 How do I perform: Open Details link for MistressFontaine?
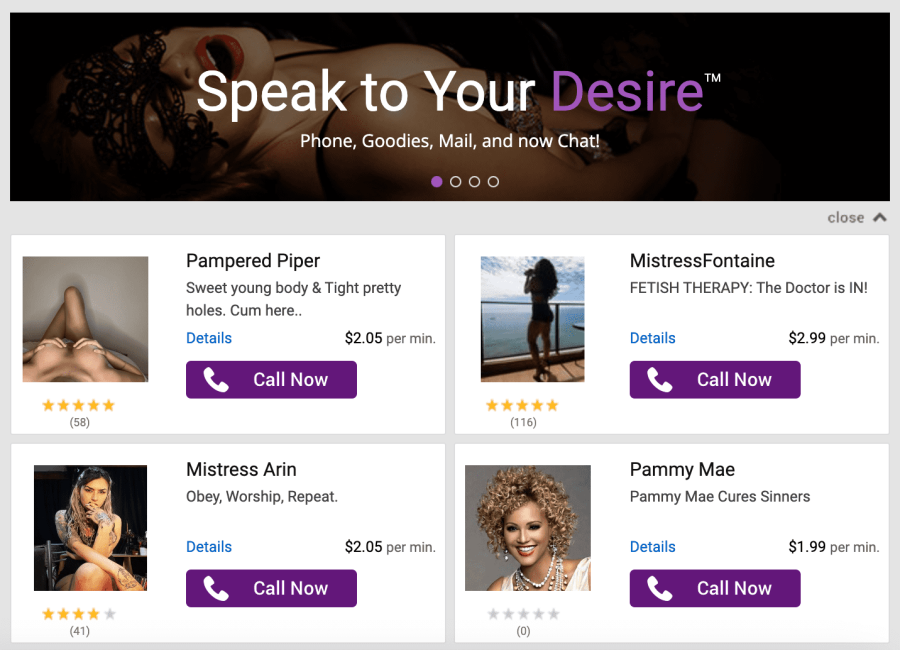(x=653, y=338)
